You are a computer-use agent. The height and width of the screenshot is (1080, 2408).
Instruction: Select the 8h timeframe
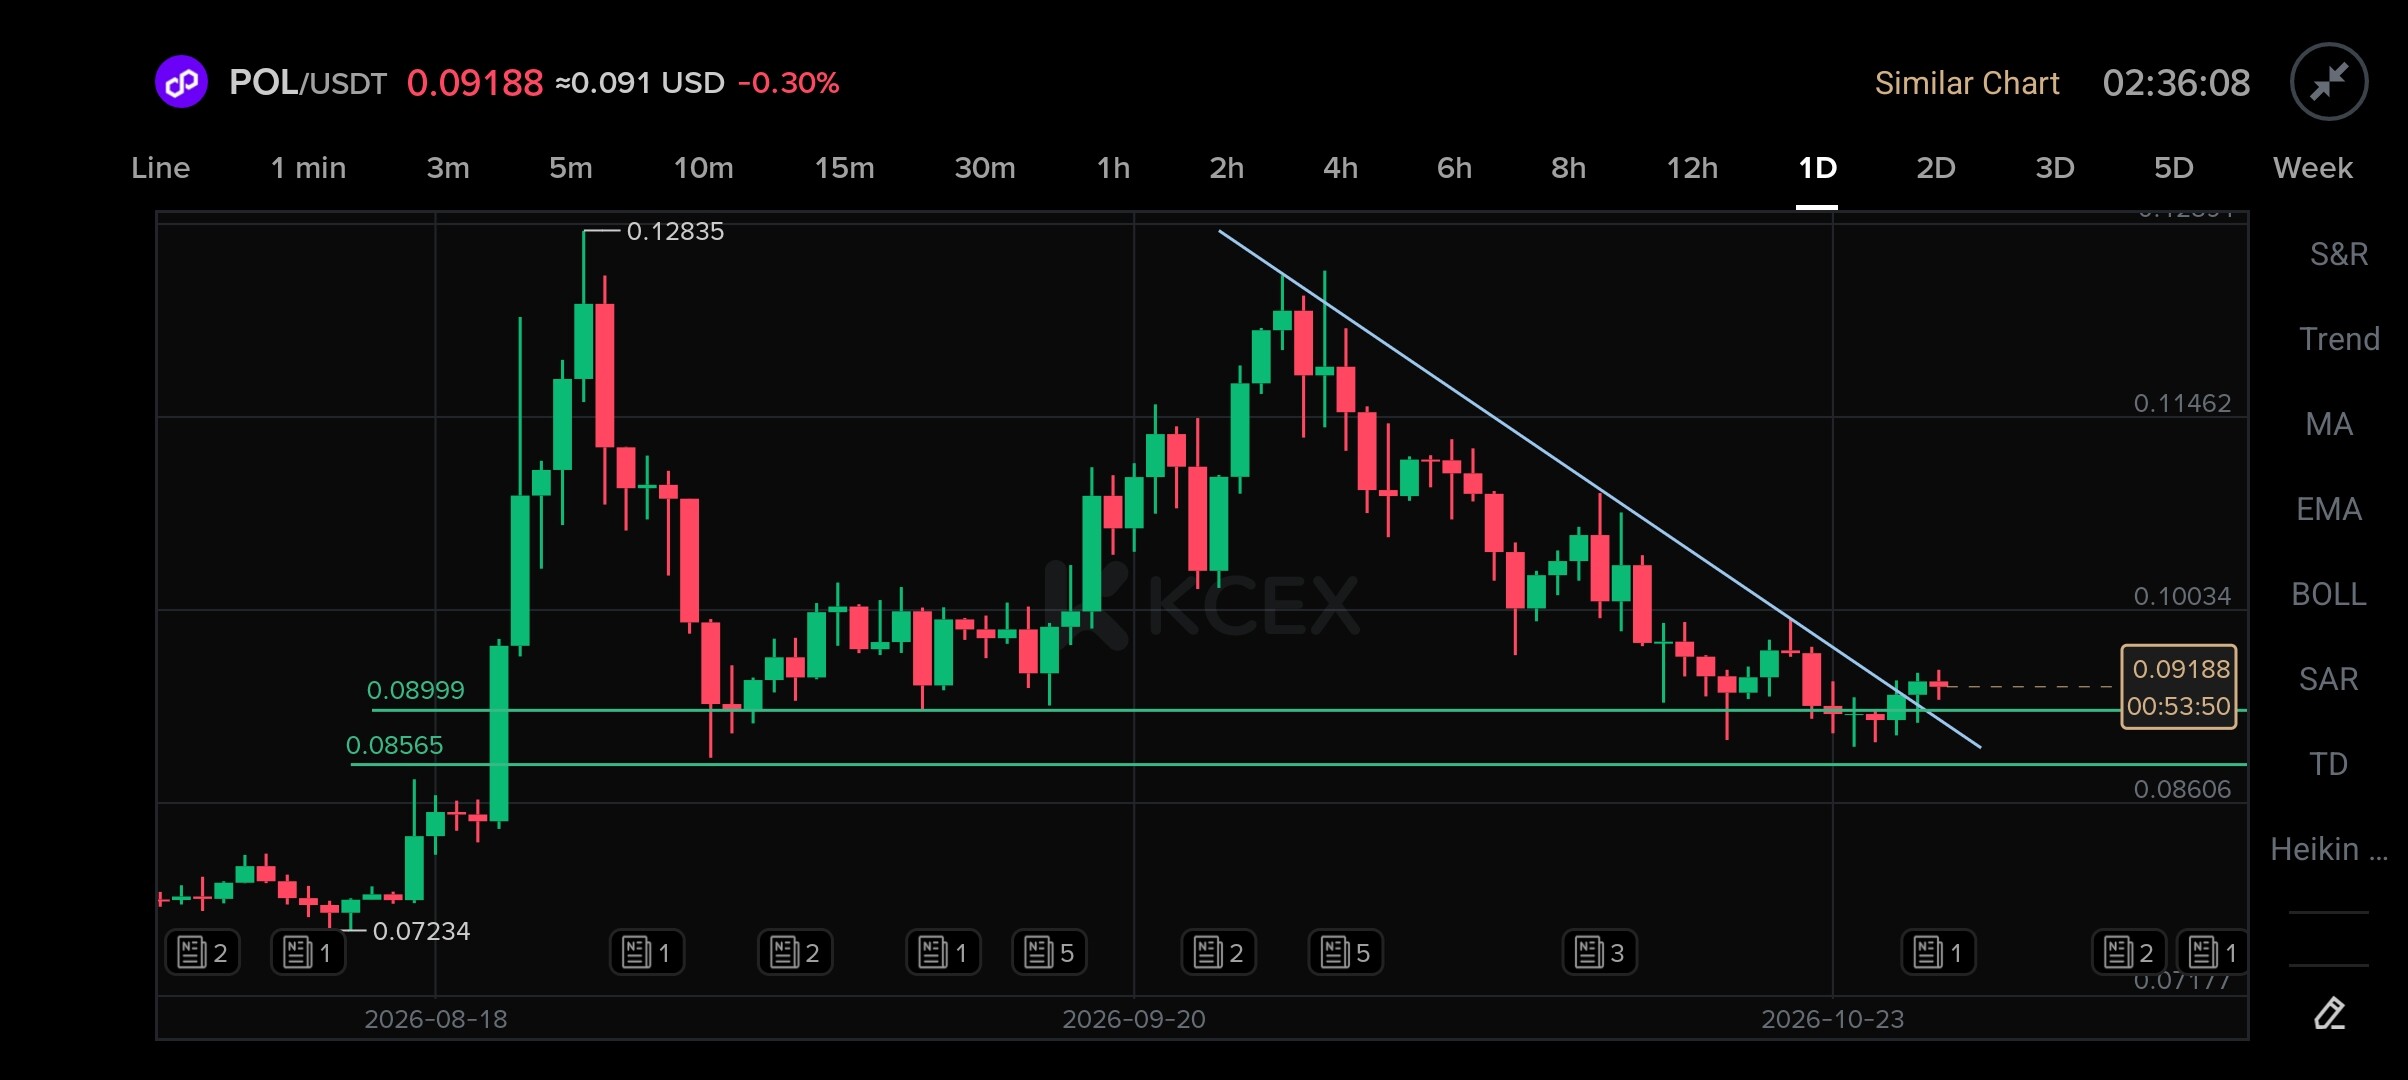pyautogui.click(x=1568, y=168)
